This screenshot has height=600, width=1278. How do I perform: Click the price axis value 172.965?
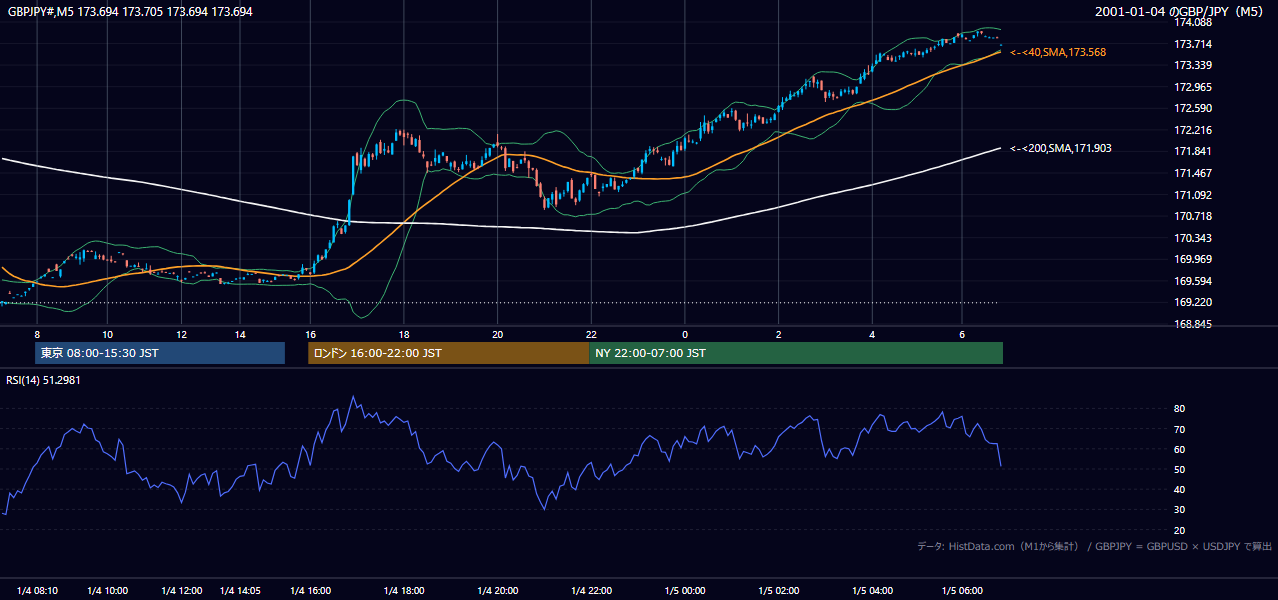[x=1192, y=87]
